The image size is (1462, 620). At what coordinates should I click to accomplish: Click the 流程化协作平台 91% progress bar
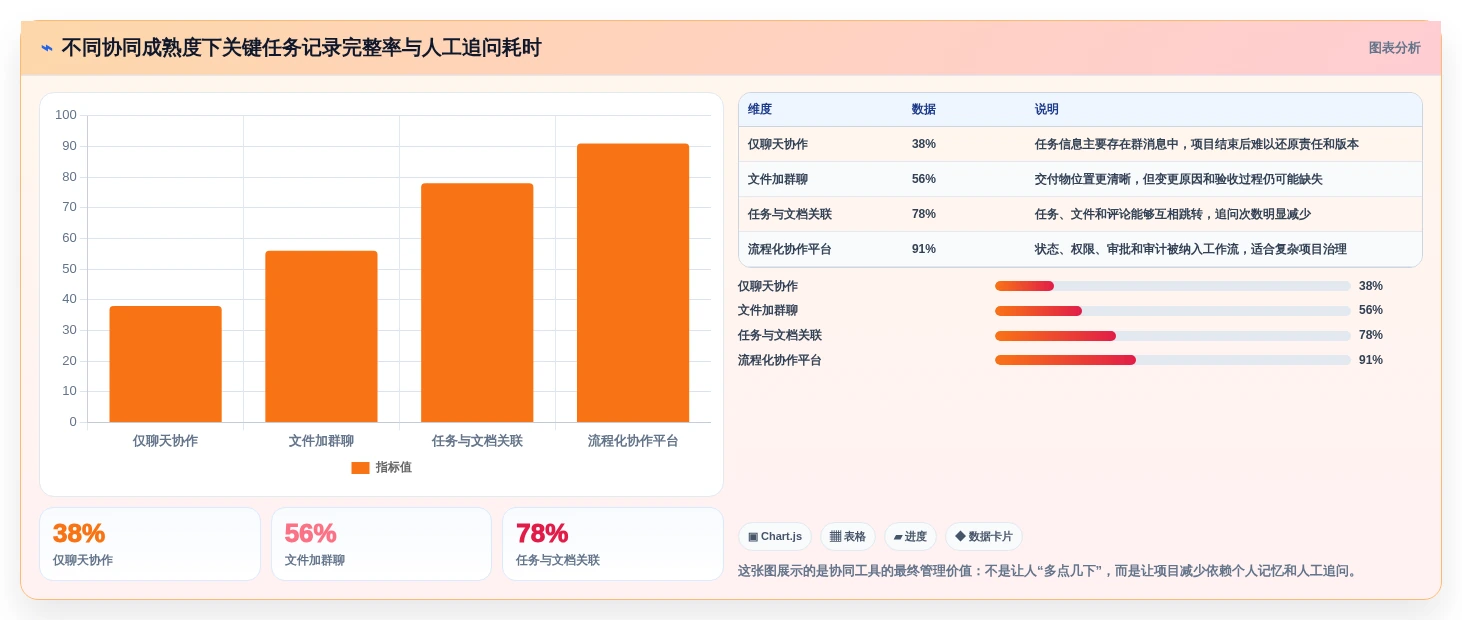1173,360
